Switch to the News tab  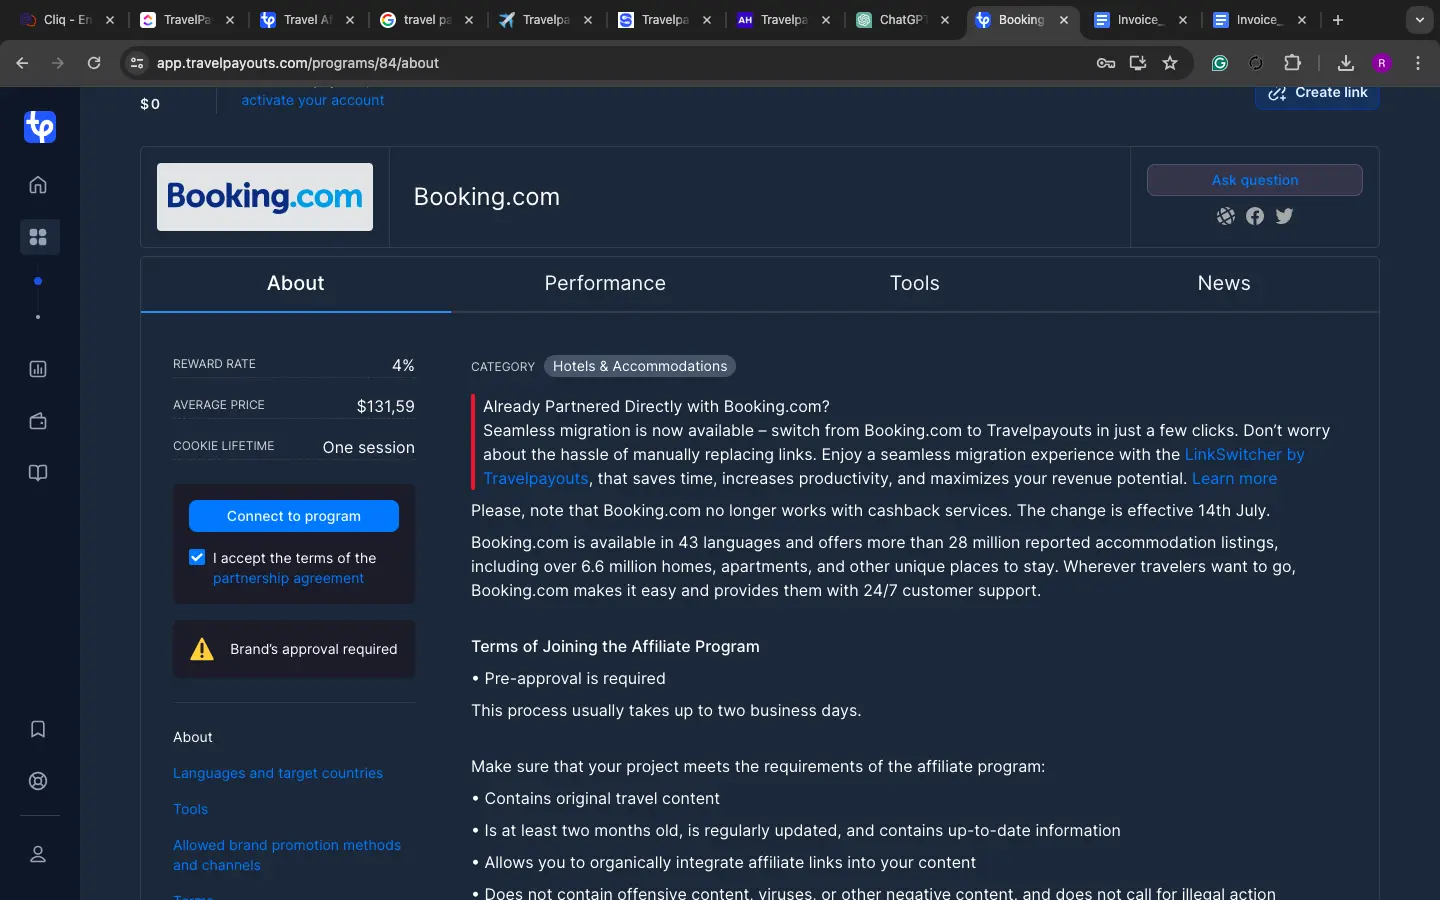click(1224, 284)
